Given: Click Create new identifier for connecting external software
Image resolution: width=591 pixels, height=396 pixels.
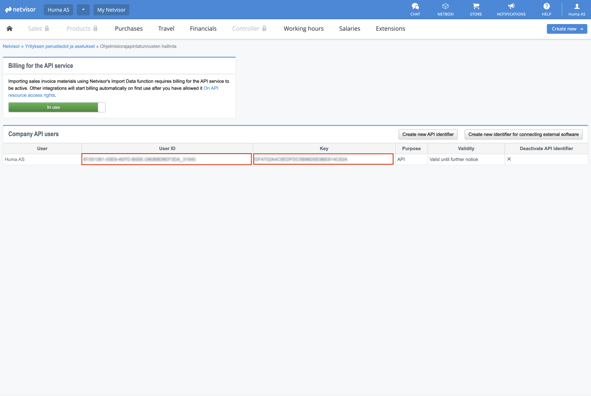Looking at the screenshot, I should [x=523, y=134].
